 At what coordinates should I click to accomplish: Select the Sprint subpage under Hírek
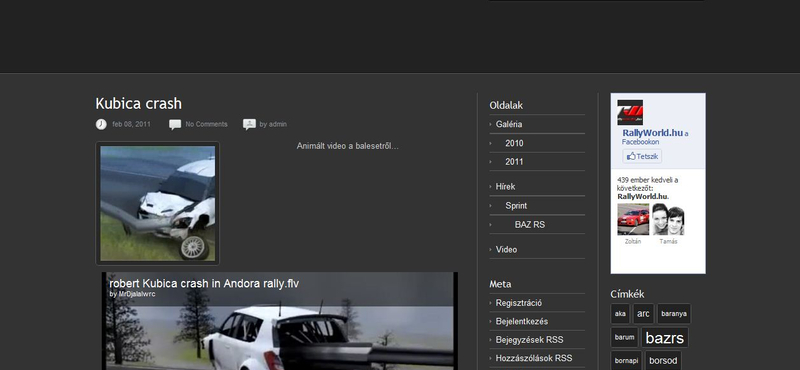pos(516,206)
